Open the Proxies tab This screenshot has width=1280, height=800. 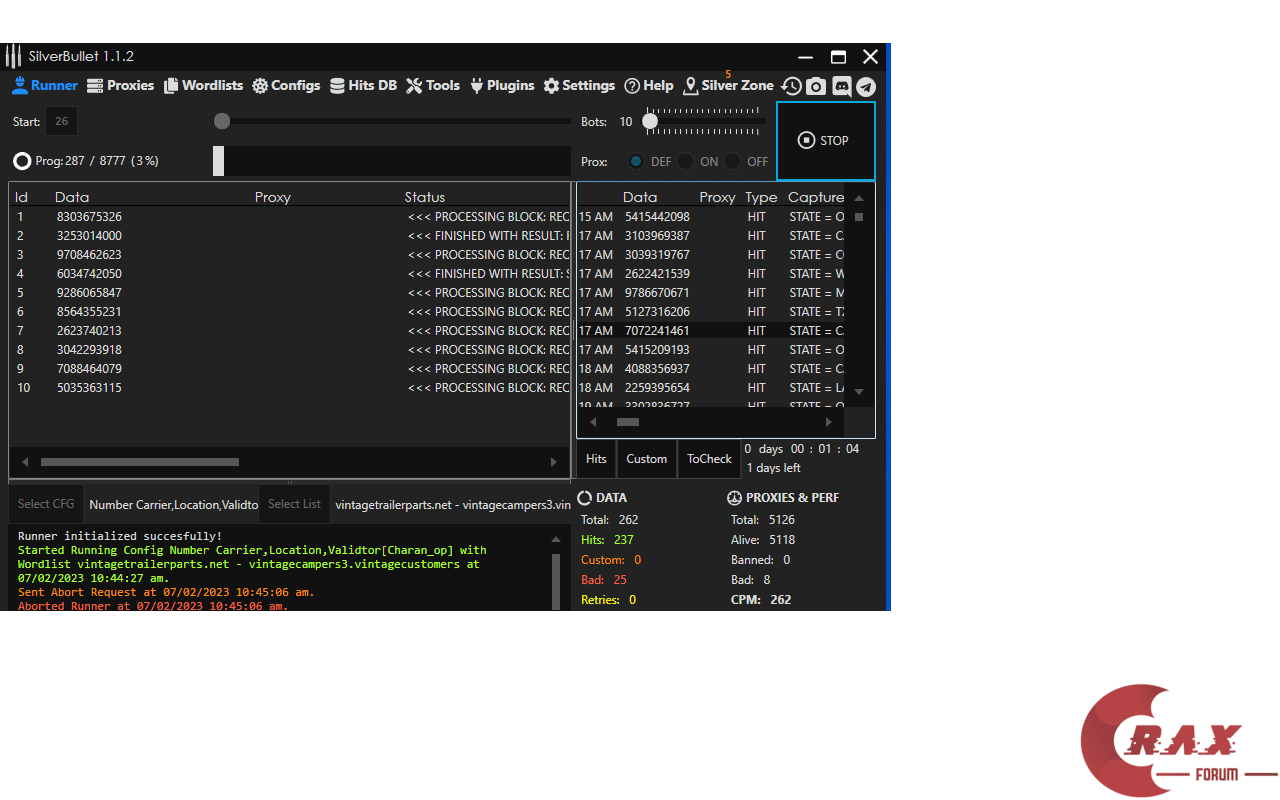click(120, 86)
